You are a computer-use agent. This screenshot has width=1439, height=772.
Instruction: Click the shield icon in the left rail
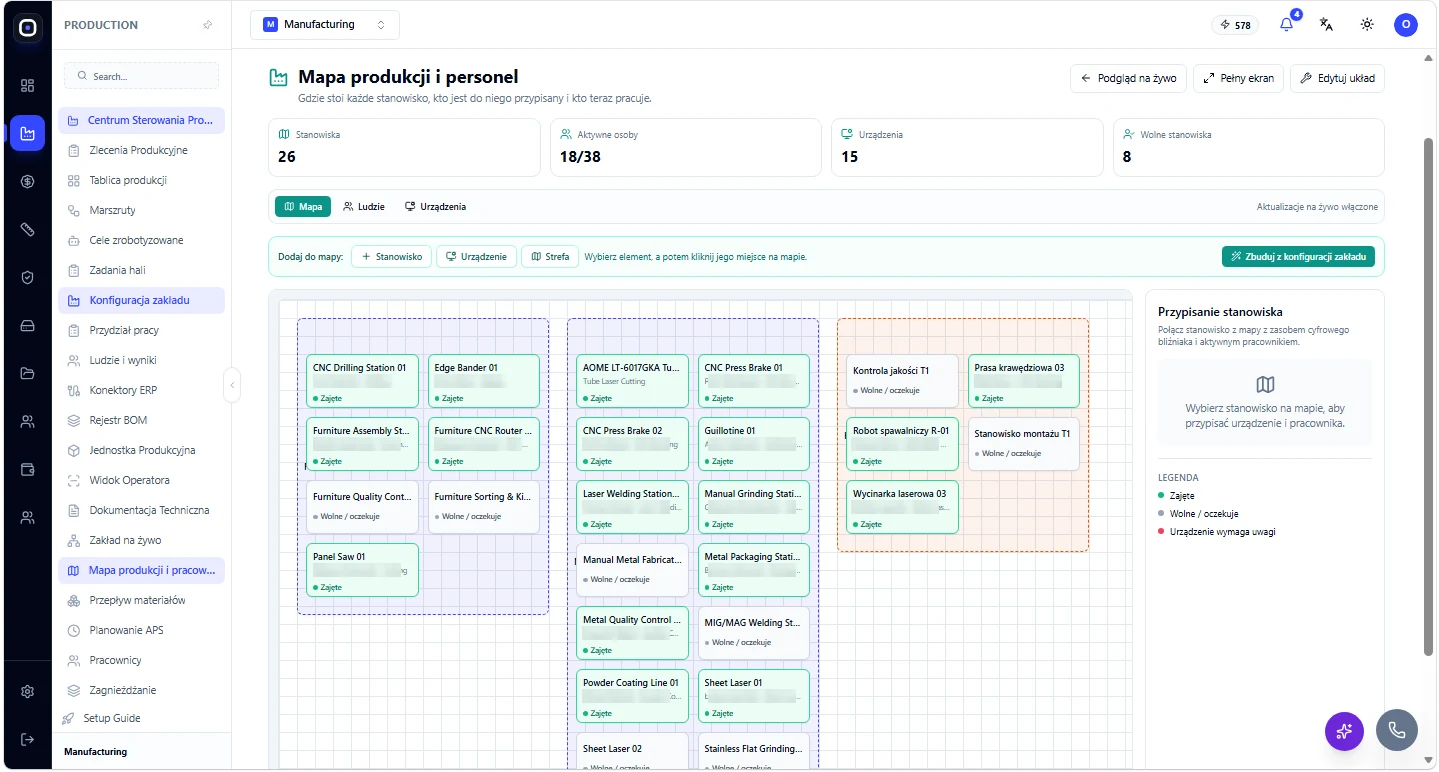[x=27, y=277]
